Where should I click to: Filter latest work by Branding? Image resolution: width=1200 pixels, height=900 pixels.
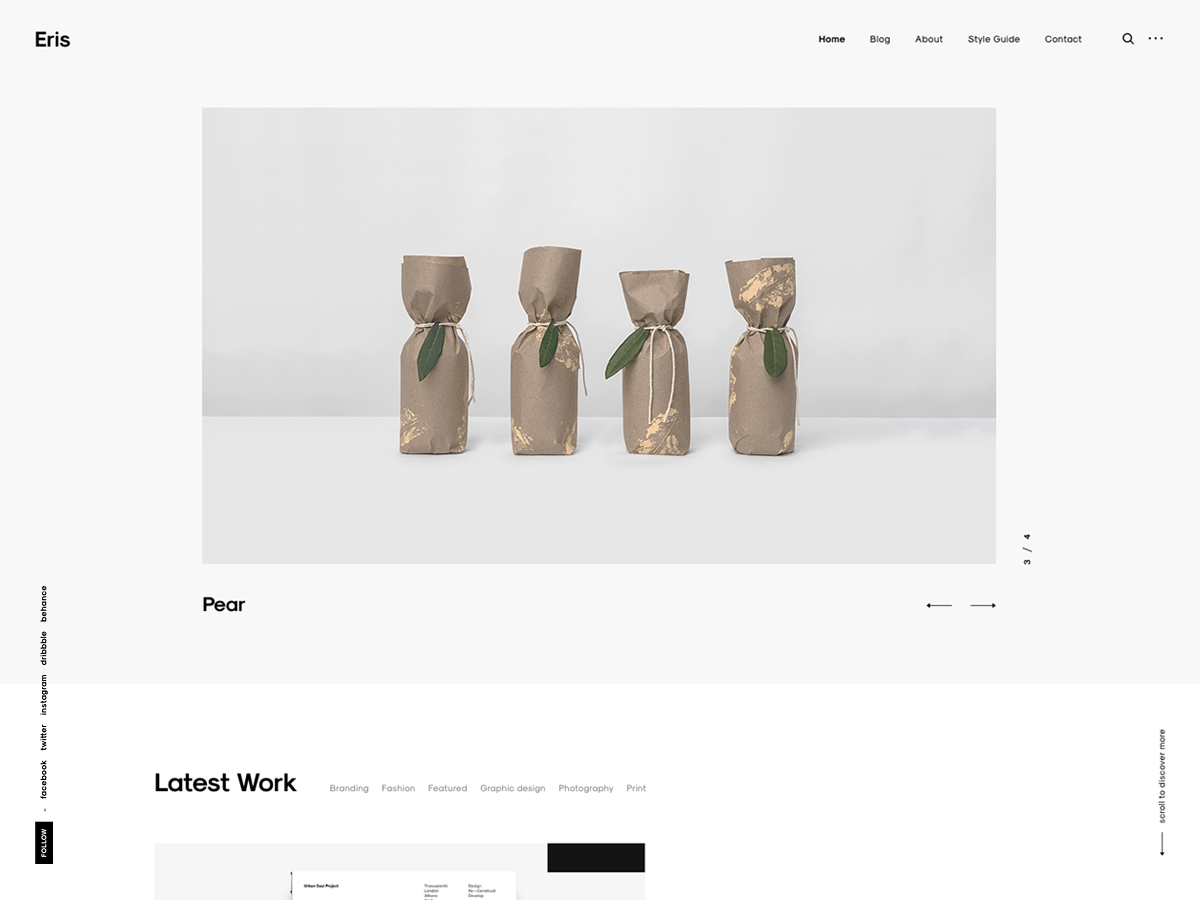349,788
